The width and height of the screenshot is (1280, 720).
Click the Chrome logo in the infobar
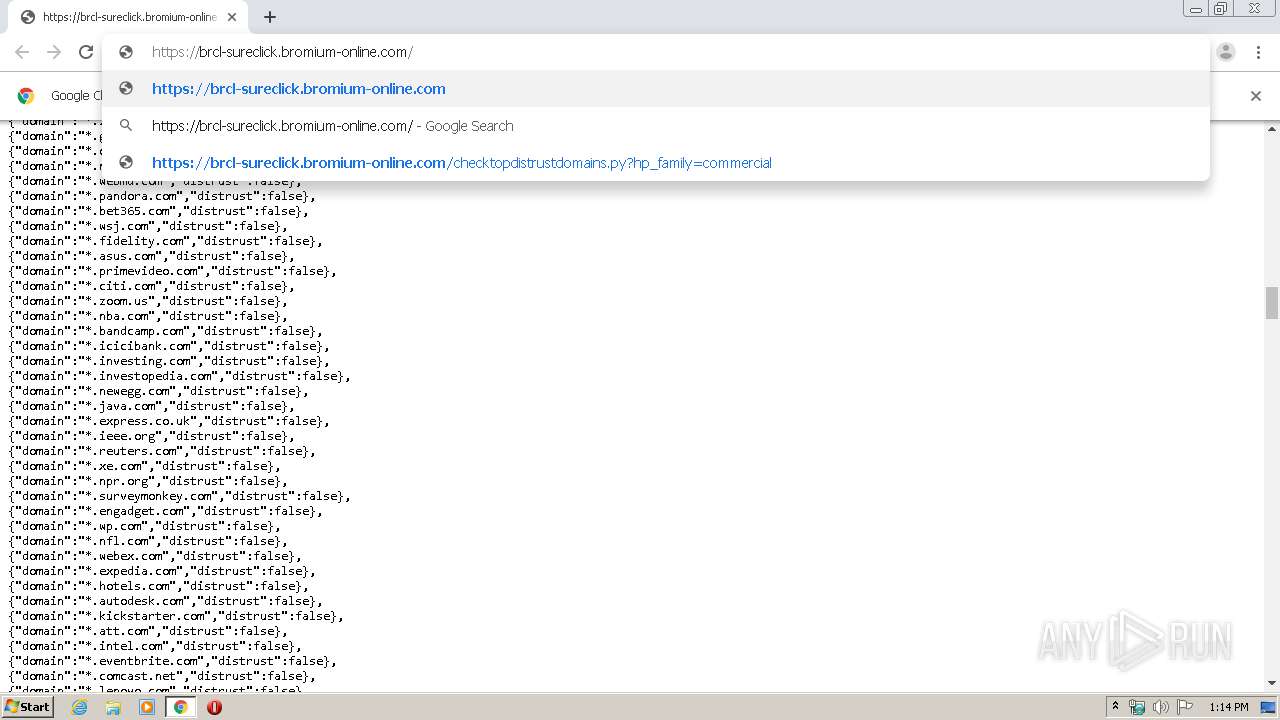[26, 96]
